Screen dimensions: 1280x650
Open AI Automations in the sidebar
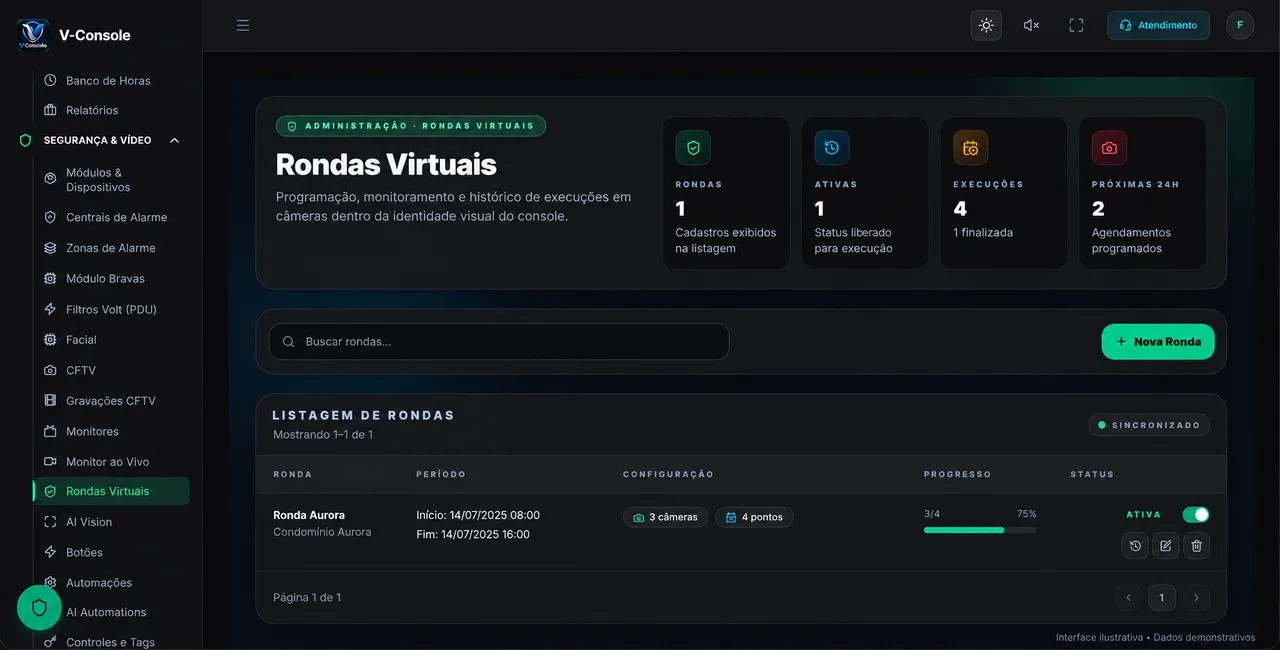106,612
